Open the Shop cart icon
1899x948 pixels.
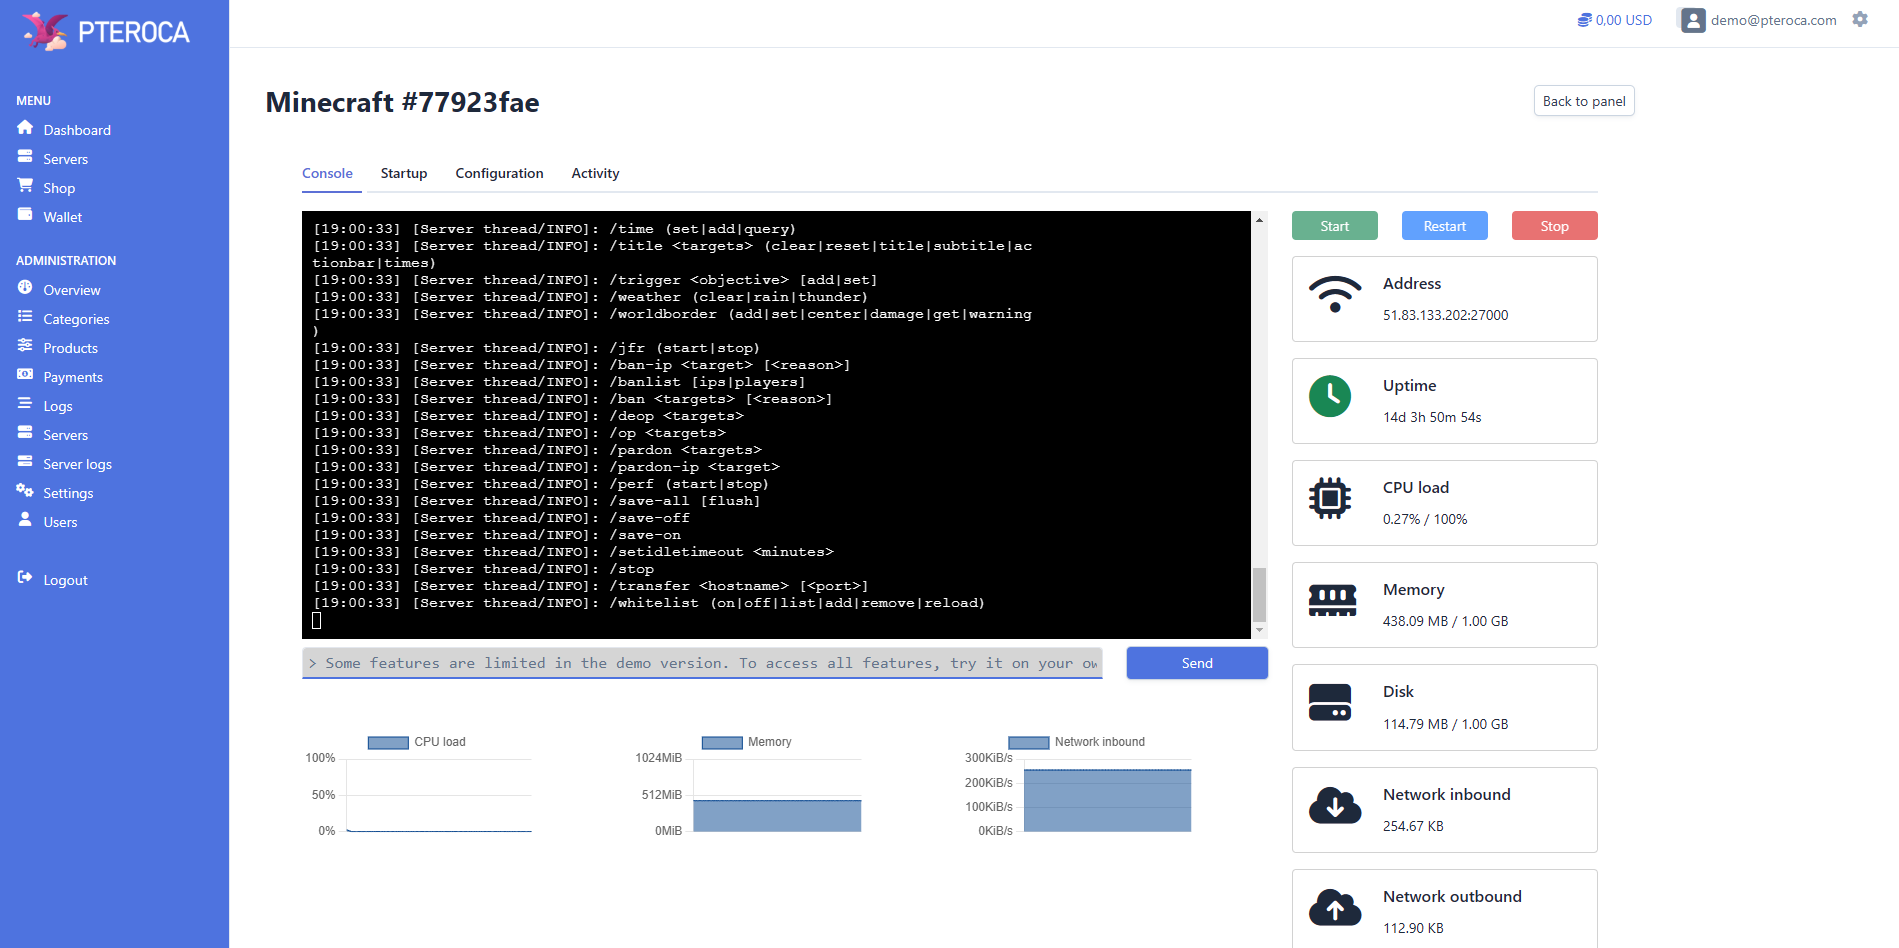point(25,186)
